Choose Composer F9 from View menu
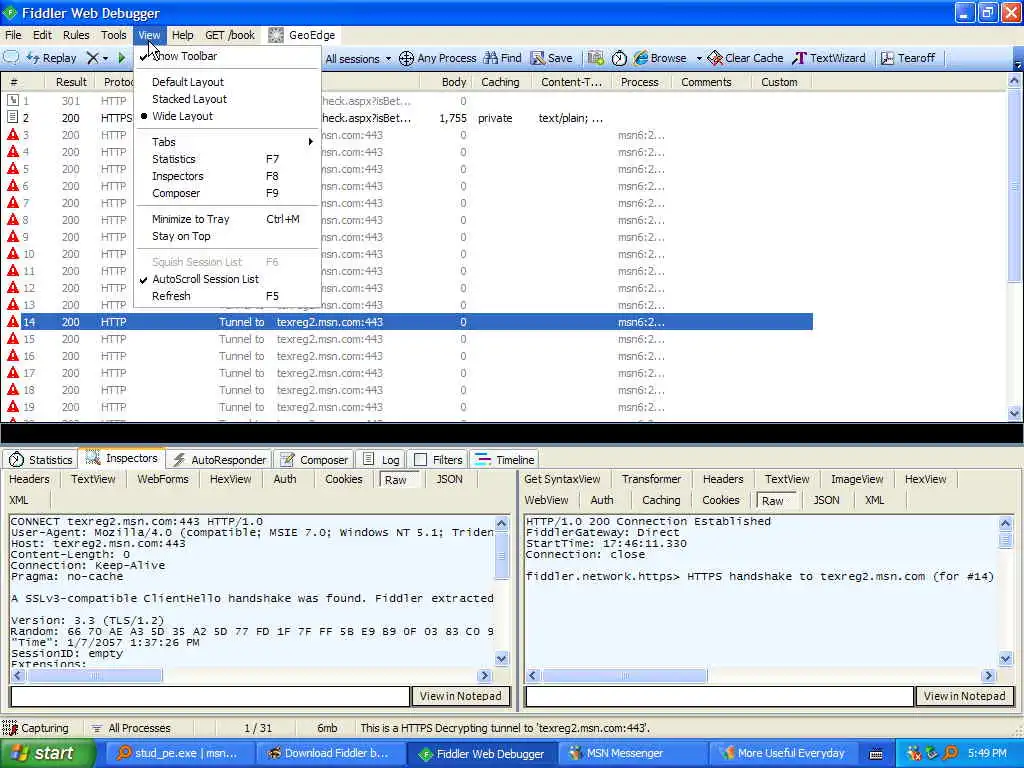This screenshot has height=768, width=1024. (x=227, y=193)
